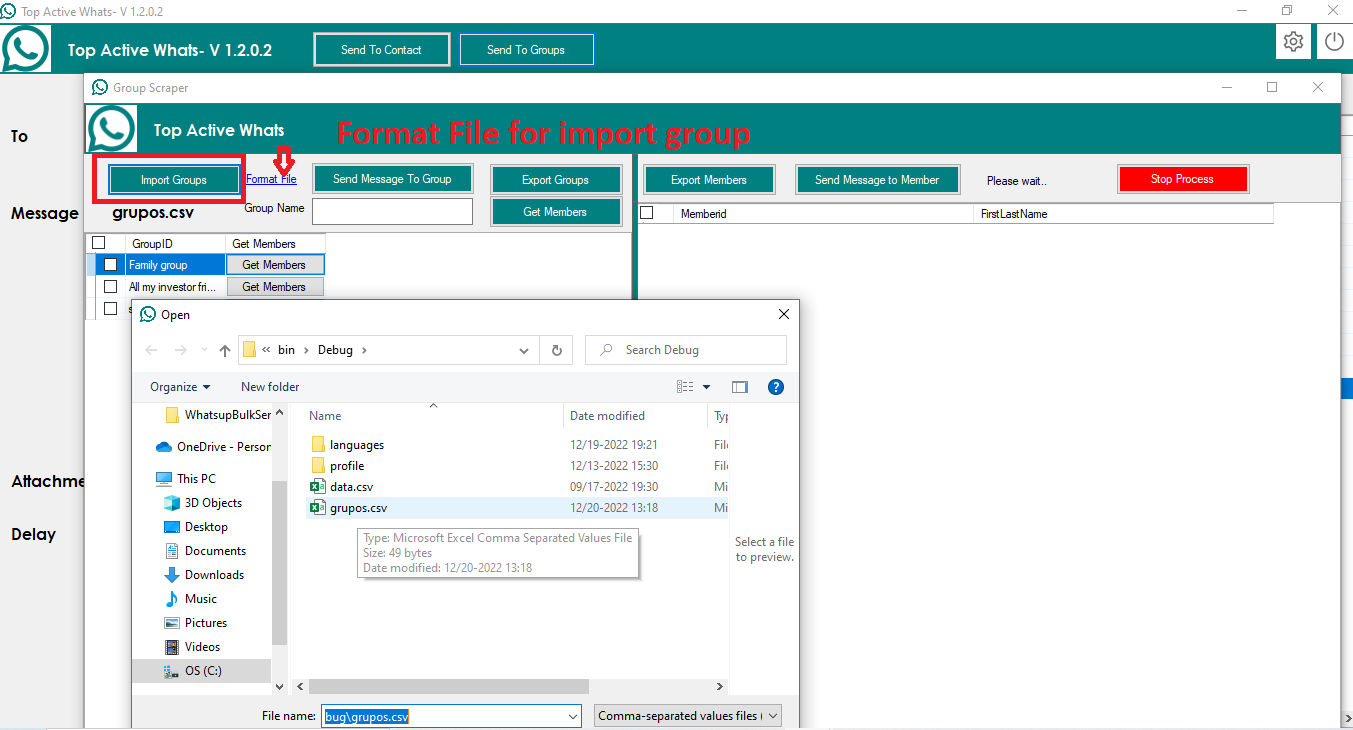
Task: Click the power icon in main window
Action: point(1334,41)
